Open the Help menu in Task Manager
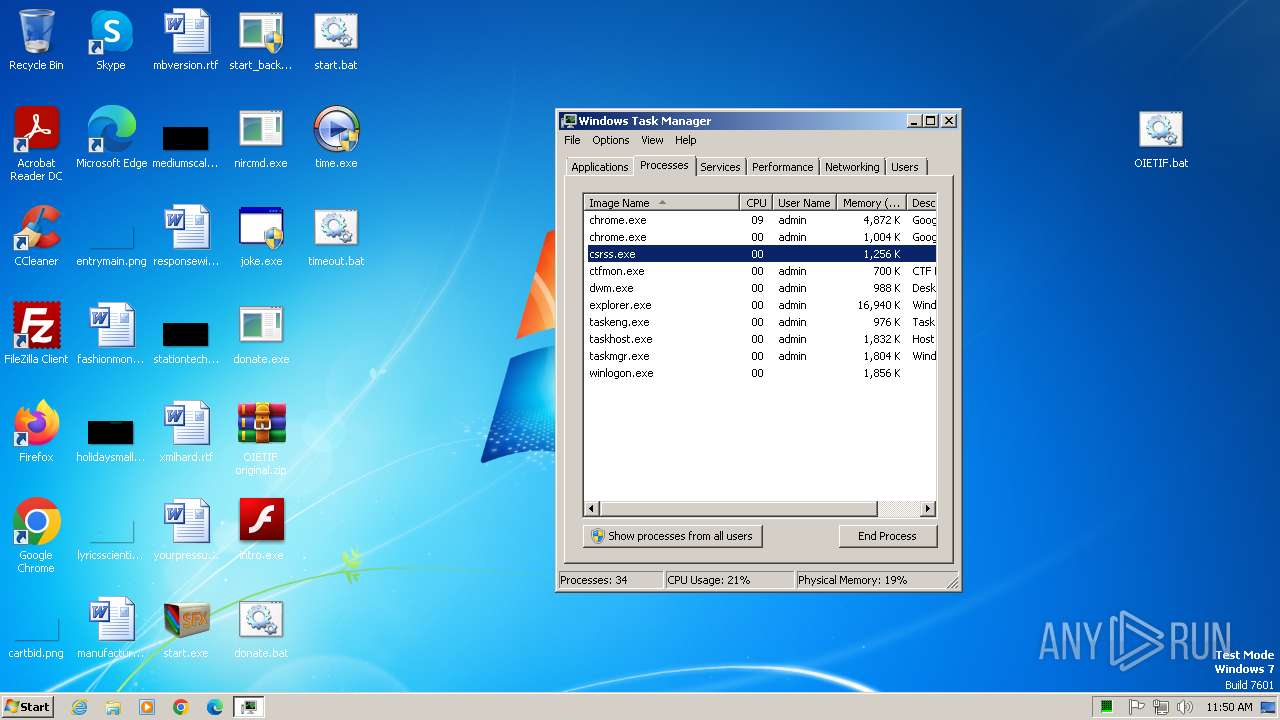The width and height of the screenshot is (1280, 720). pyautogui.click(x=685, y=140)
